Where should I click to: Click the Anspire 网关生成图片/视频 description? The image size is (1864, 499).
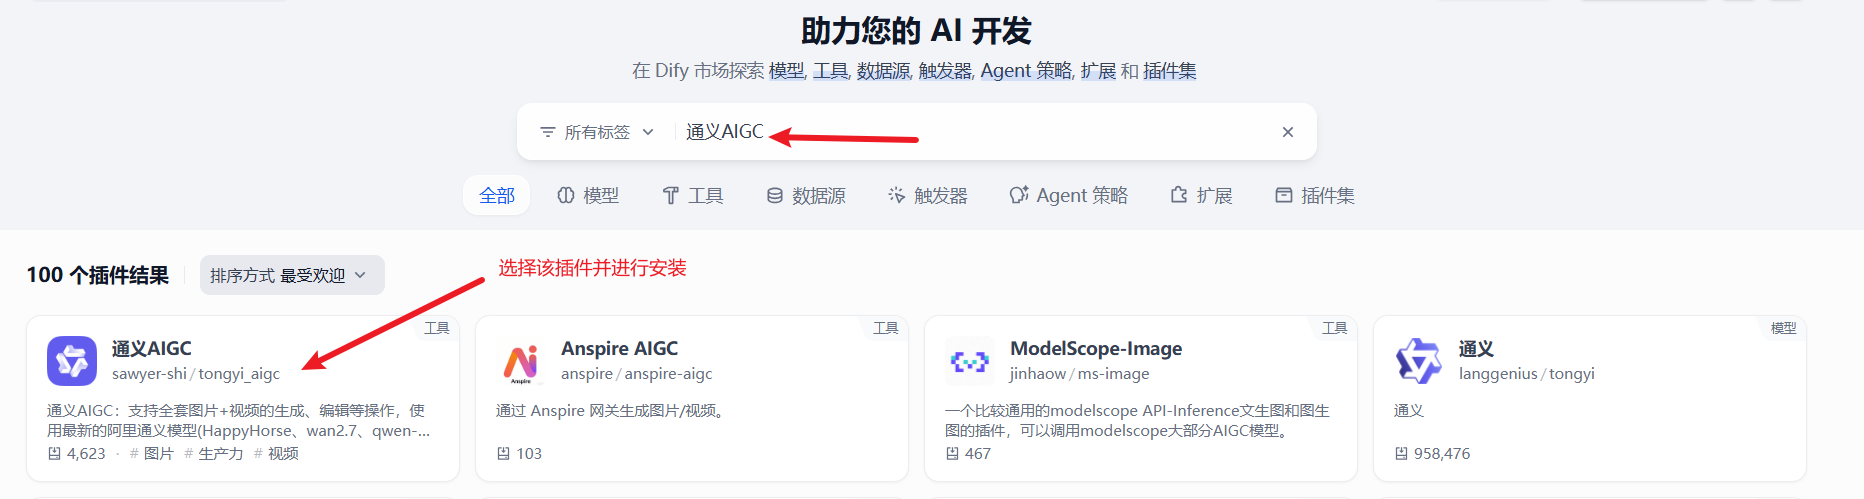[x=611, y=411]
